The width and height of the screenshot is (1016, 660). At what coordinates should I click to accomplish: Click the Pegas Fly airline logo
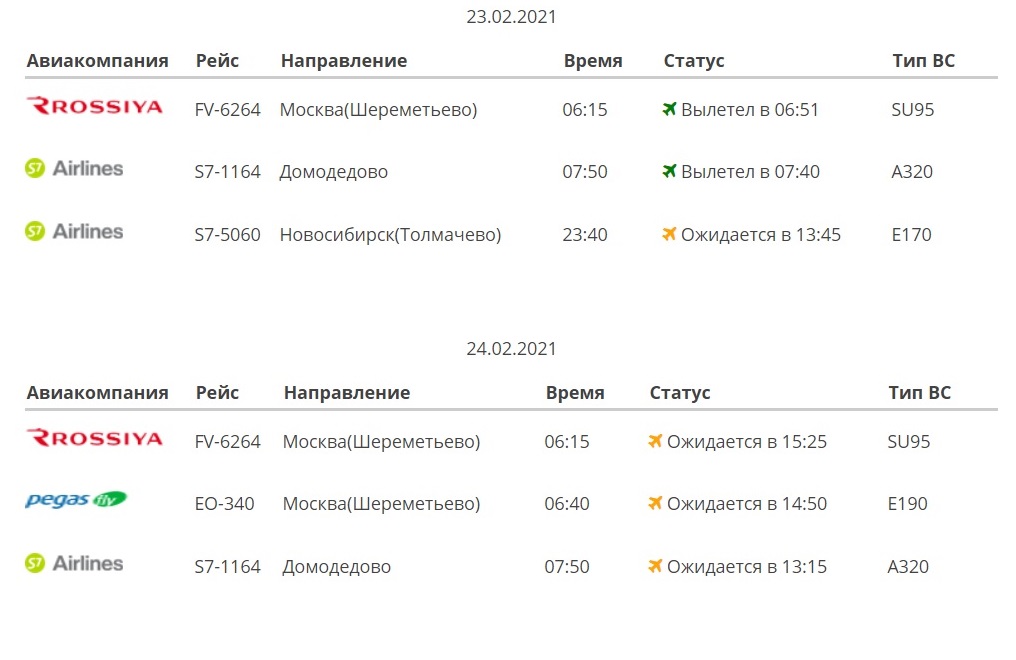[x=76, y=500]
